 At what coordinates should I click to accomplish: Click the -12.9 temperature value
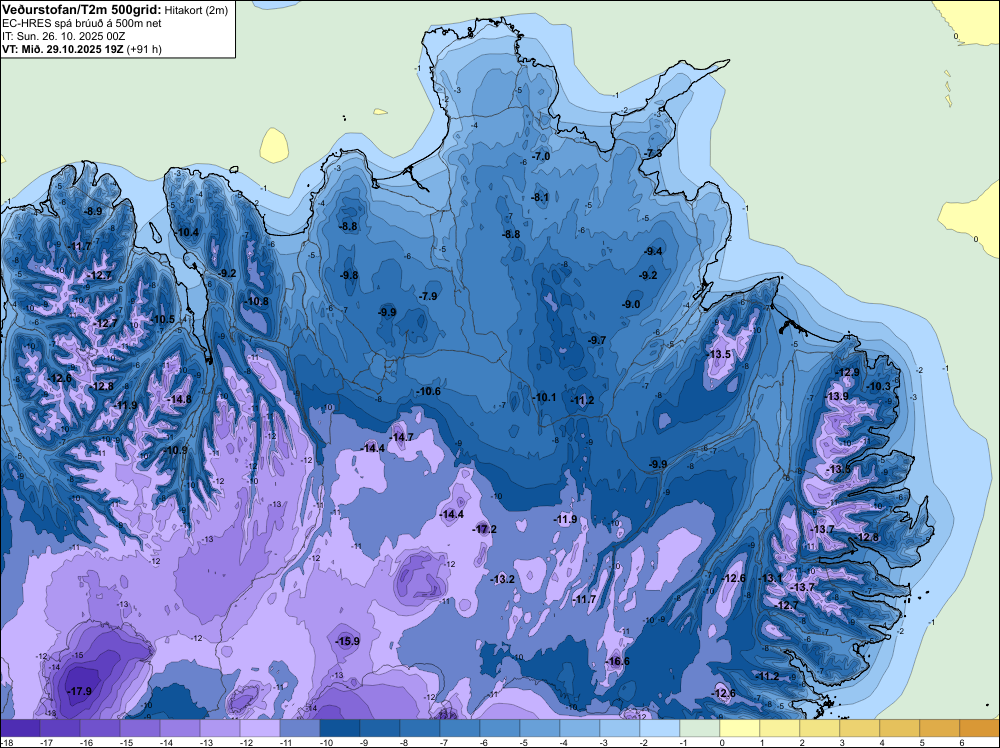[848, 372]
